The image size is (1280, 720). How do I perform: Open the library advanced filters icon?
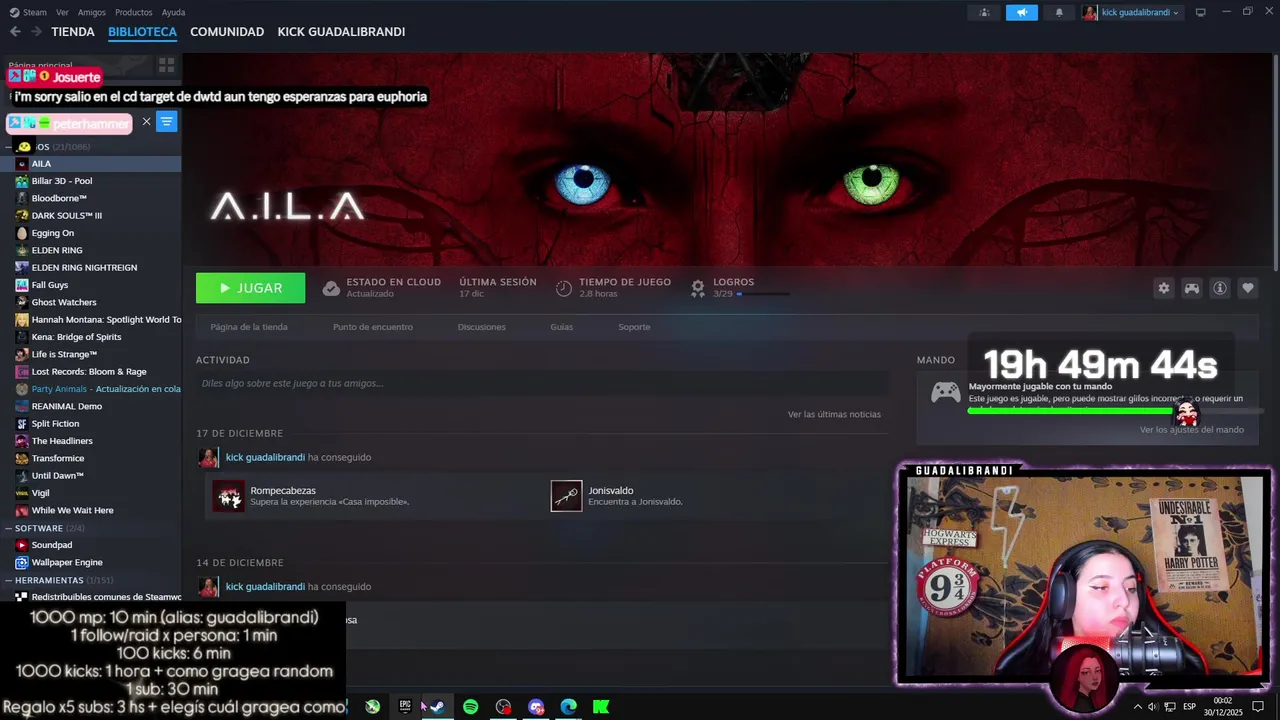click(167, 122)
